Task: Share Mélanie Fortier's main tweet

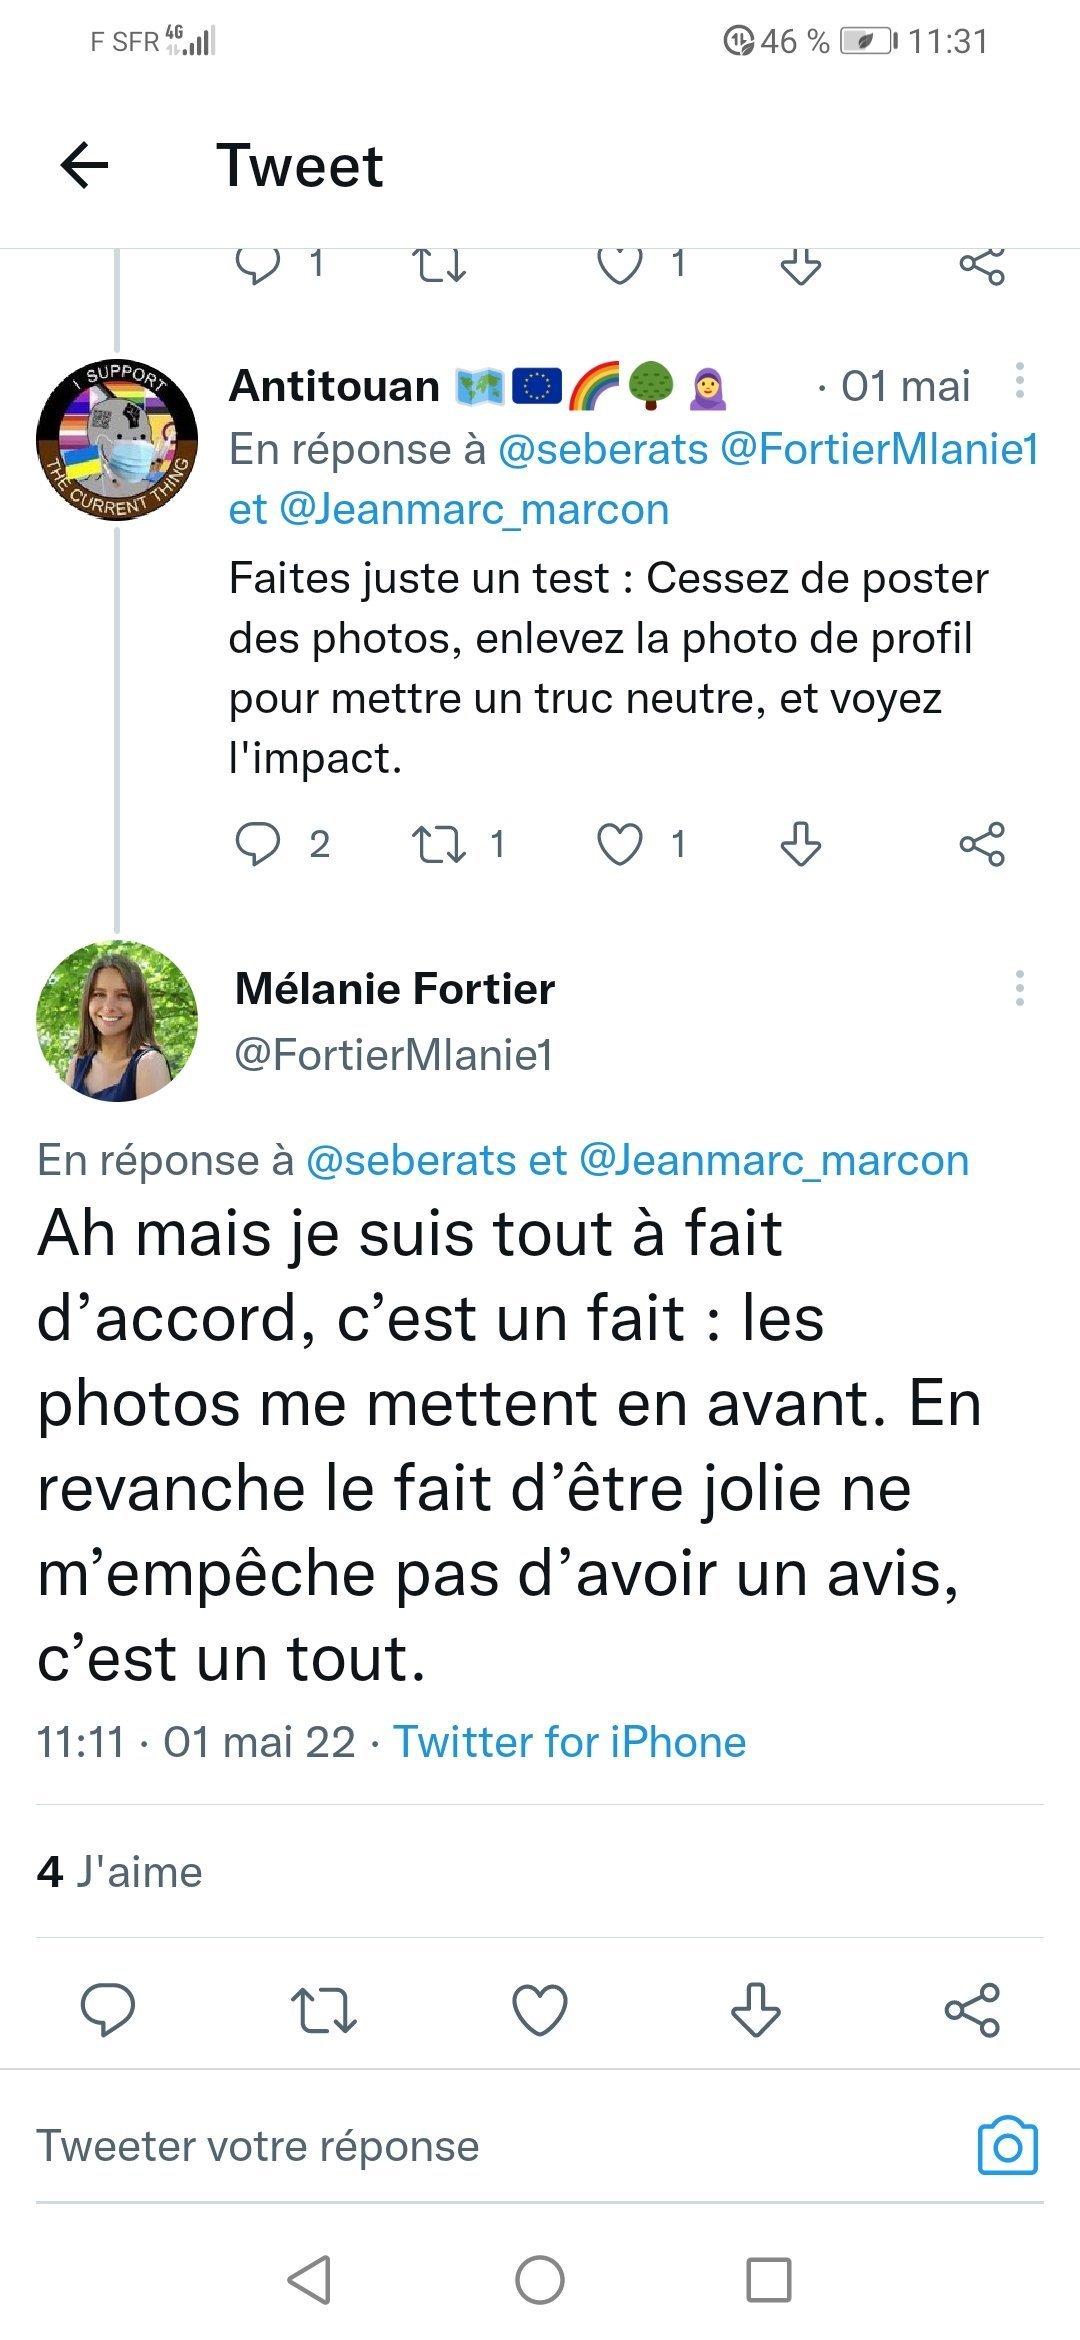Action: 972,2010
